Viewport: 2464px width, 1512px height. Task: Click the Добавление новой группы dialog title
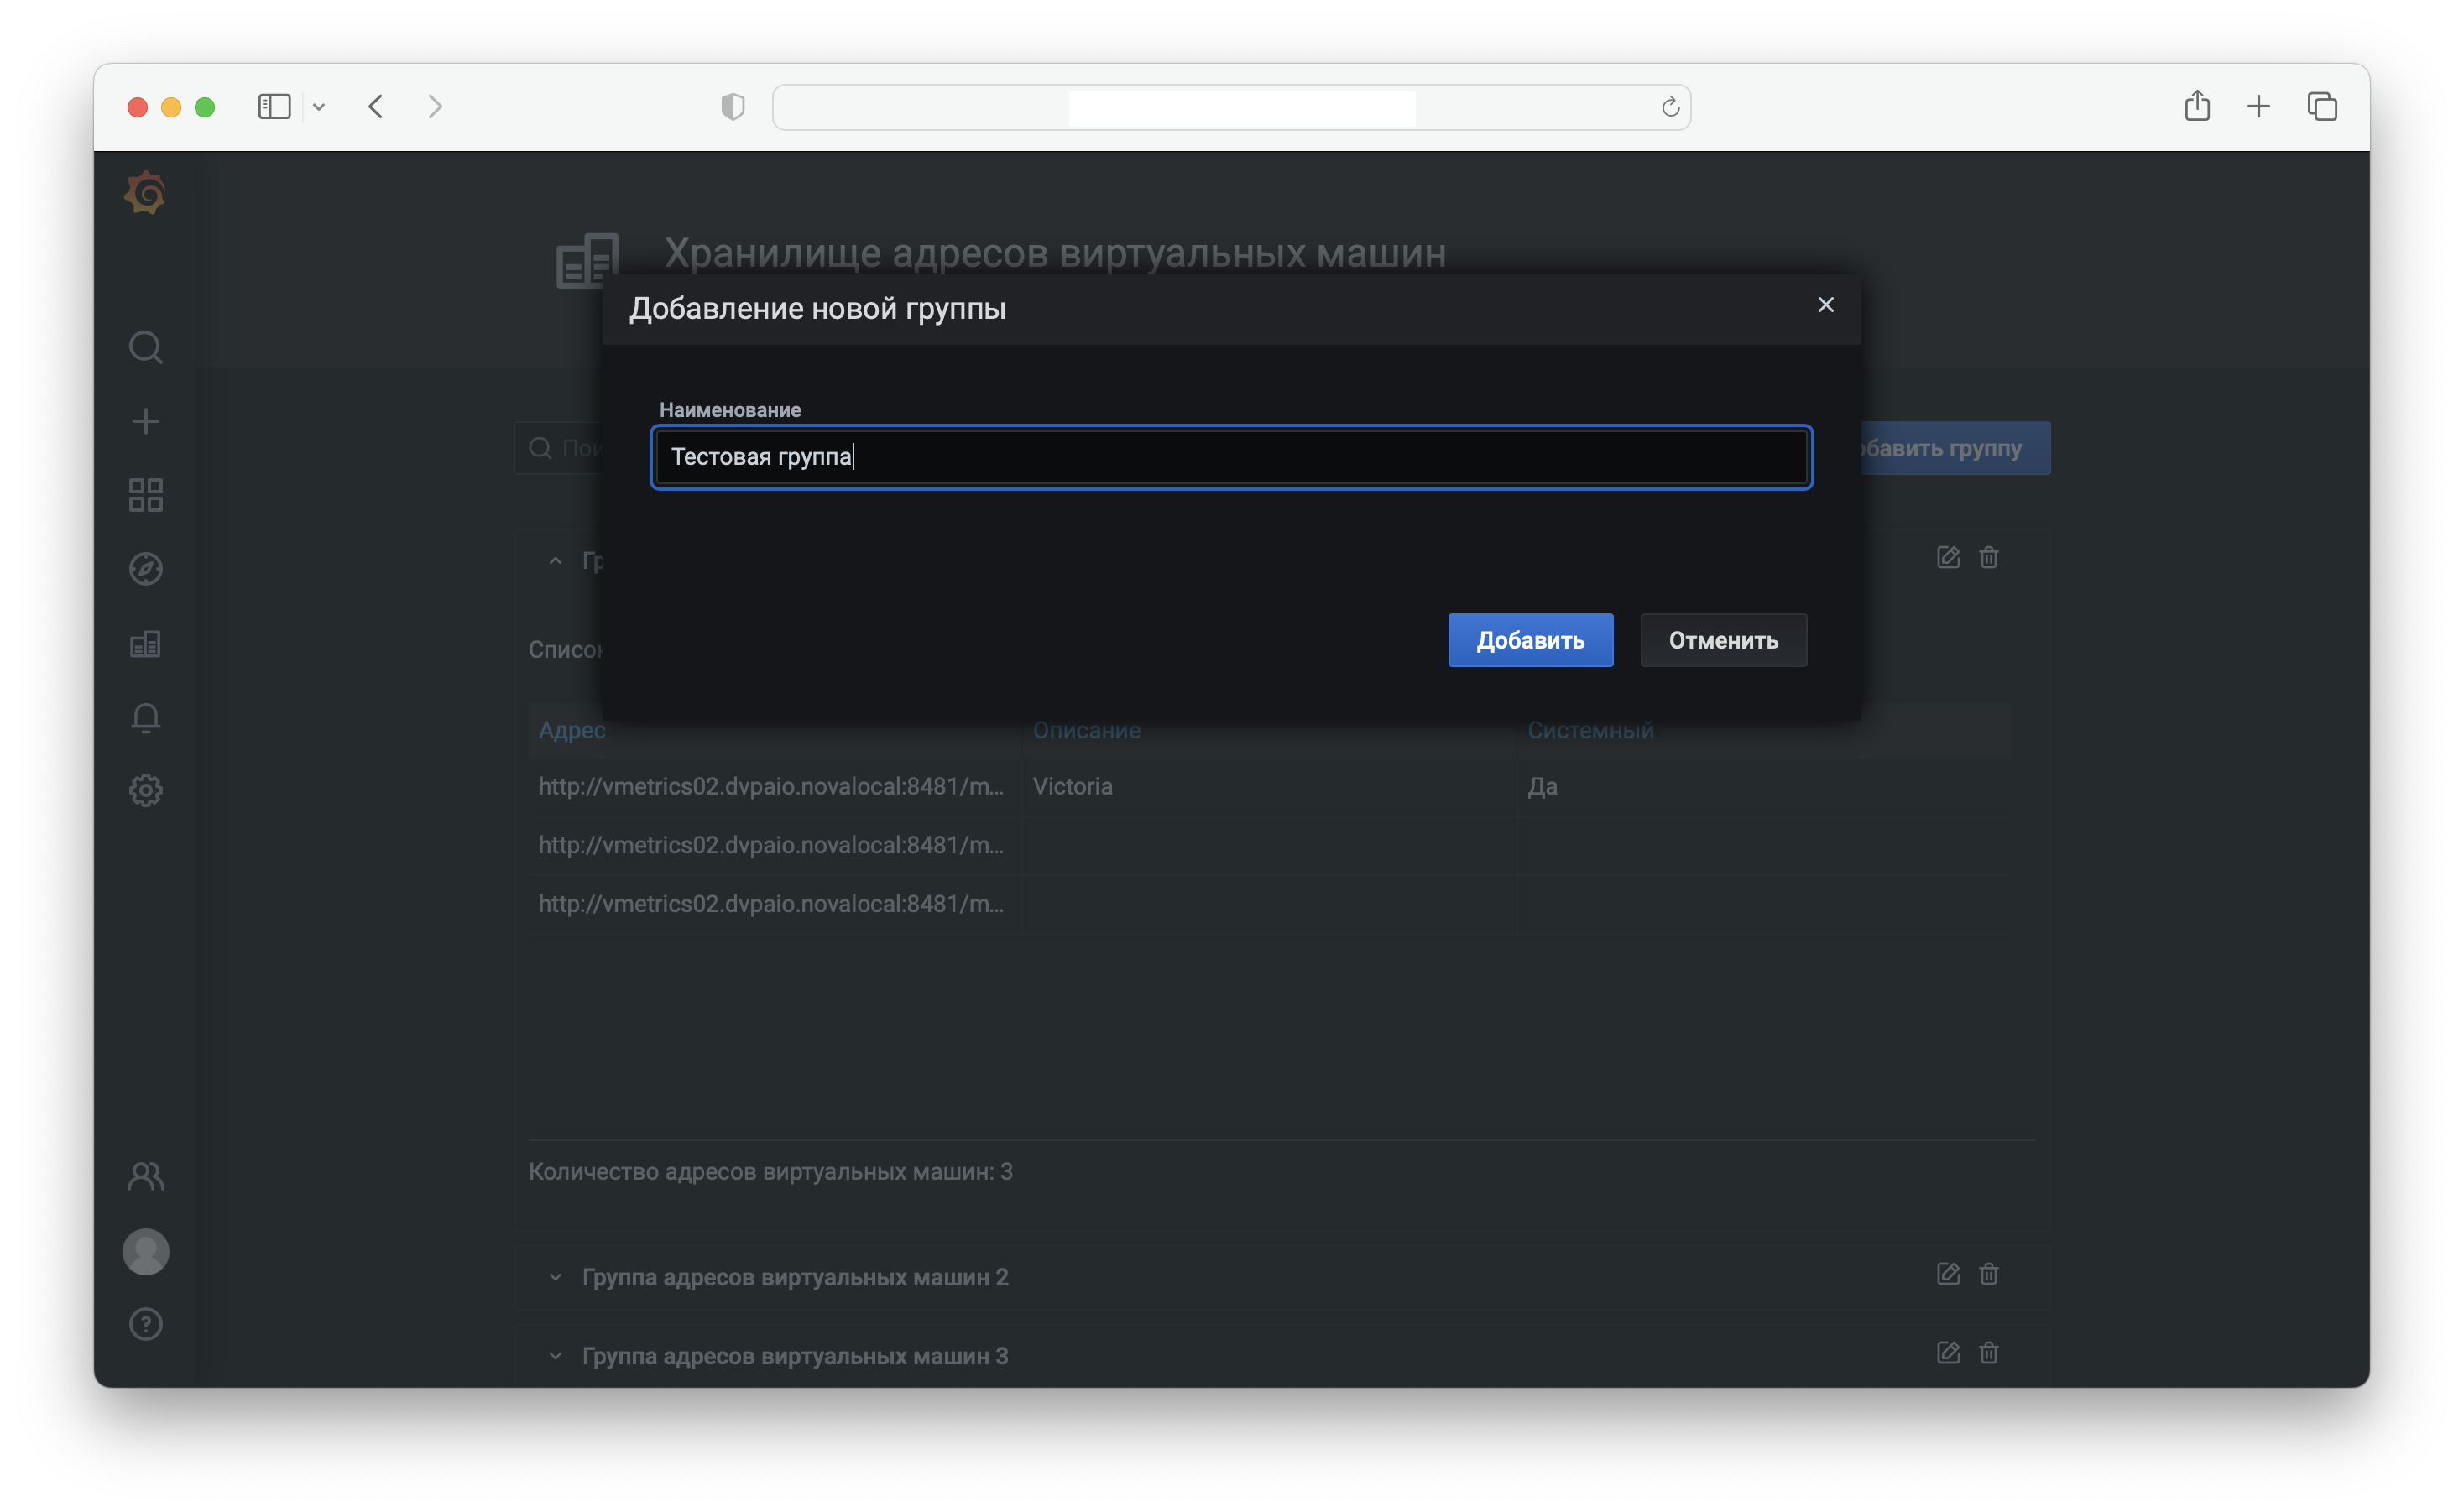click(x=817, y=308)
